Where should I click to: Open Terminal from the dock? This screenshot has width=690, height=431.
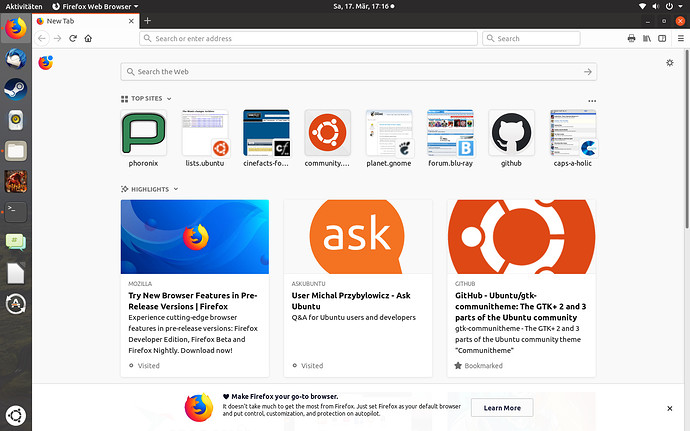(16, 212)
